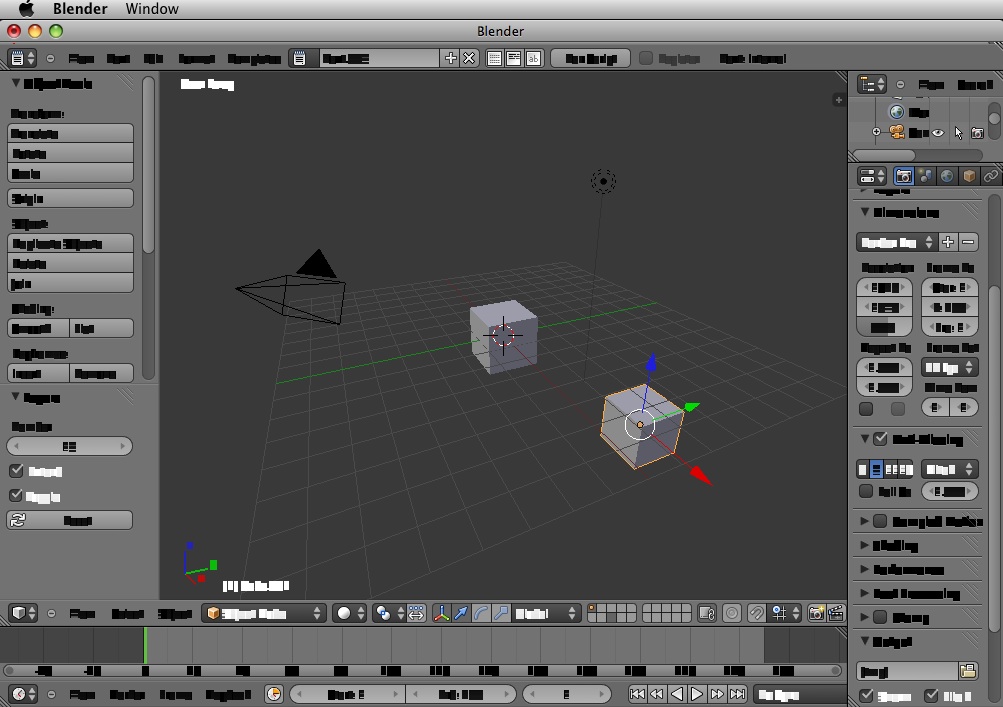Enable the Sampled Motion Blur checkbox

coord(881,521)
